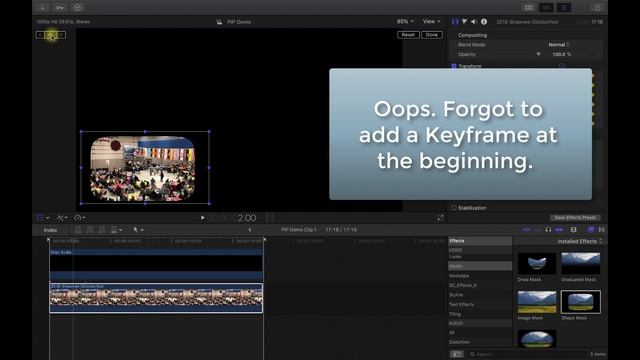640x360 pixels.
Task: Show the Effects browser icon
Action: coord(591,230)
